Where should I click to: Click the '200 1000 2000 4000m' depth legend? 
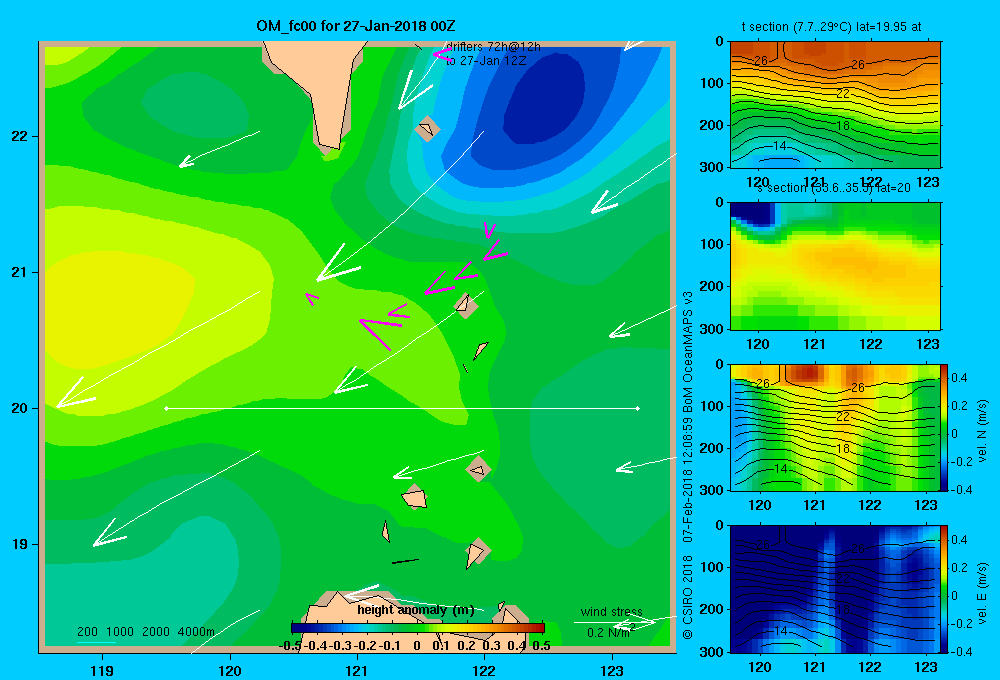coord(146,632)
